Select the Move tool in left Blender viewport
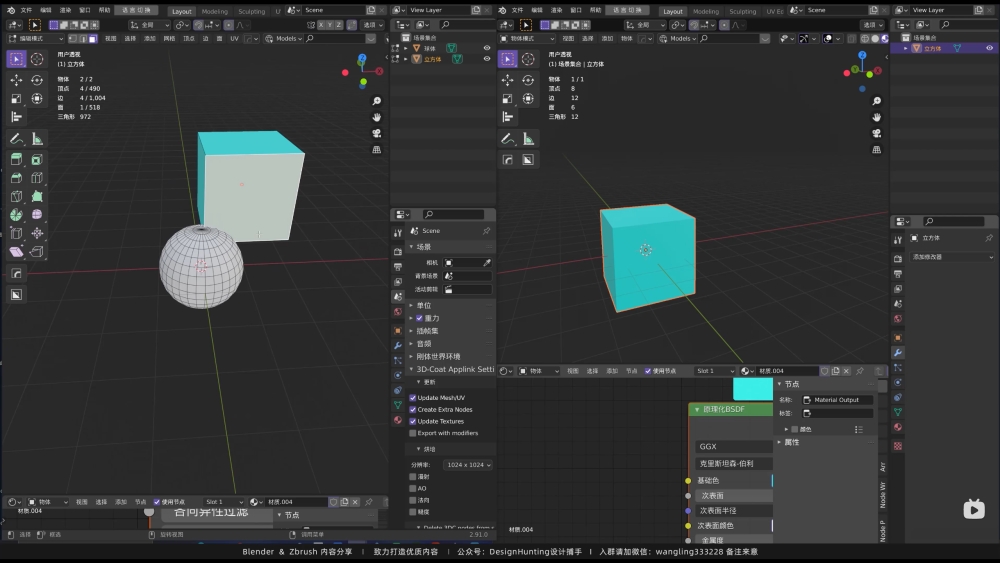The image size is (1000, 563). pyautogui.click(x=17, y=80)
